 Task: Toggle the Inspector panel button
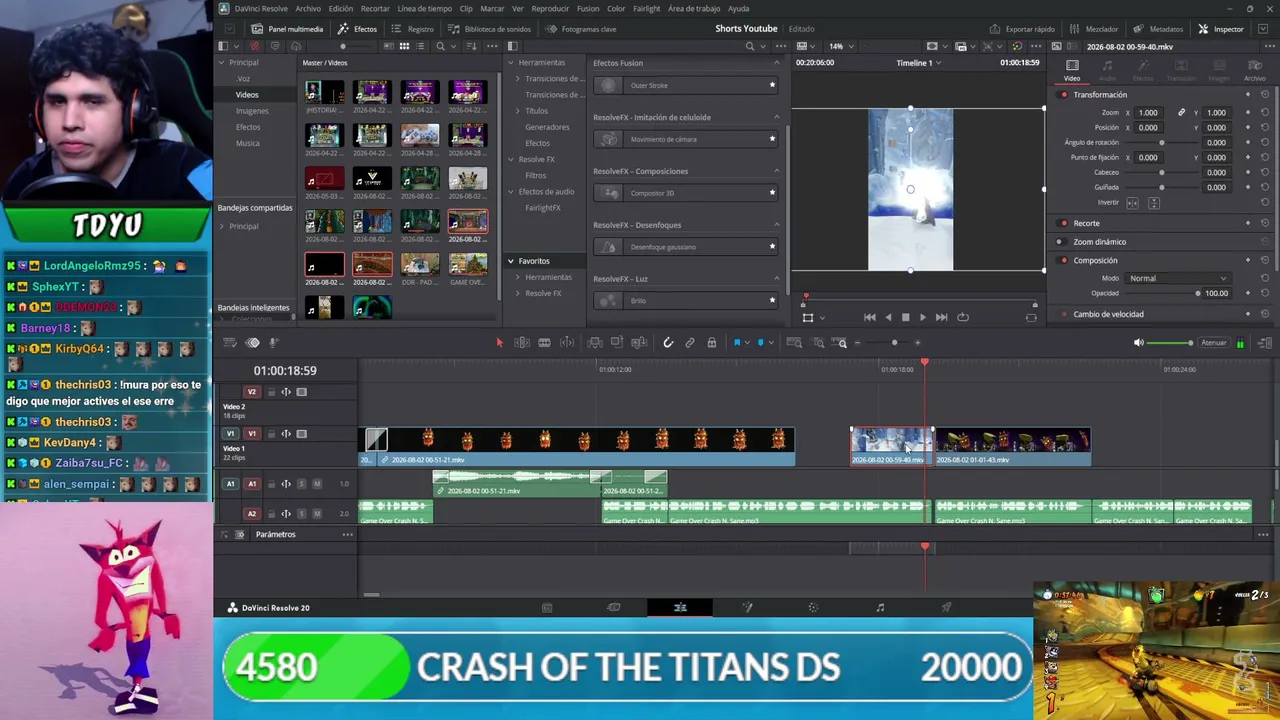[x=1221, y=29]
